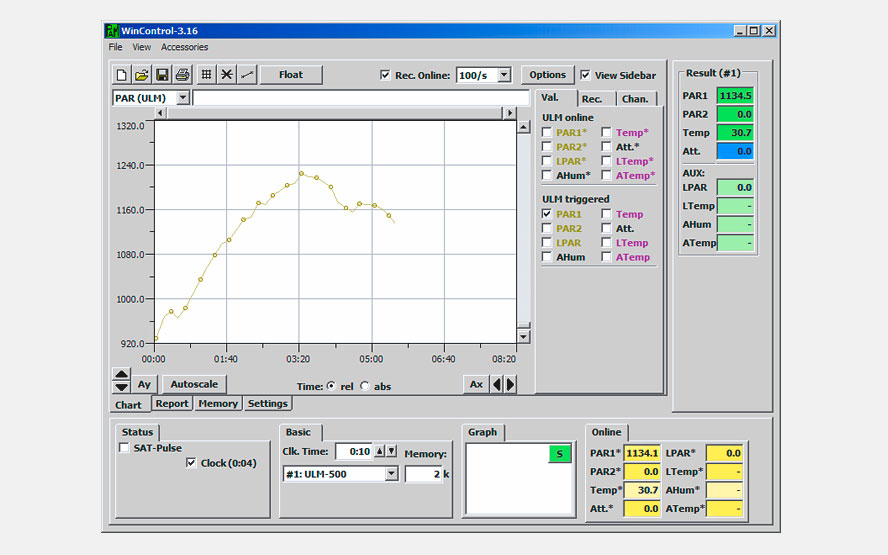Increase Clk. Time with up stepper arrow
Image resolution: width=888 pixels, height=555 pixels.
click(x=379, y=451)
